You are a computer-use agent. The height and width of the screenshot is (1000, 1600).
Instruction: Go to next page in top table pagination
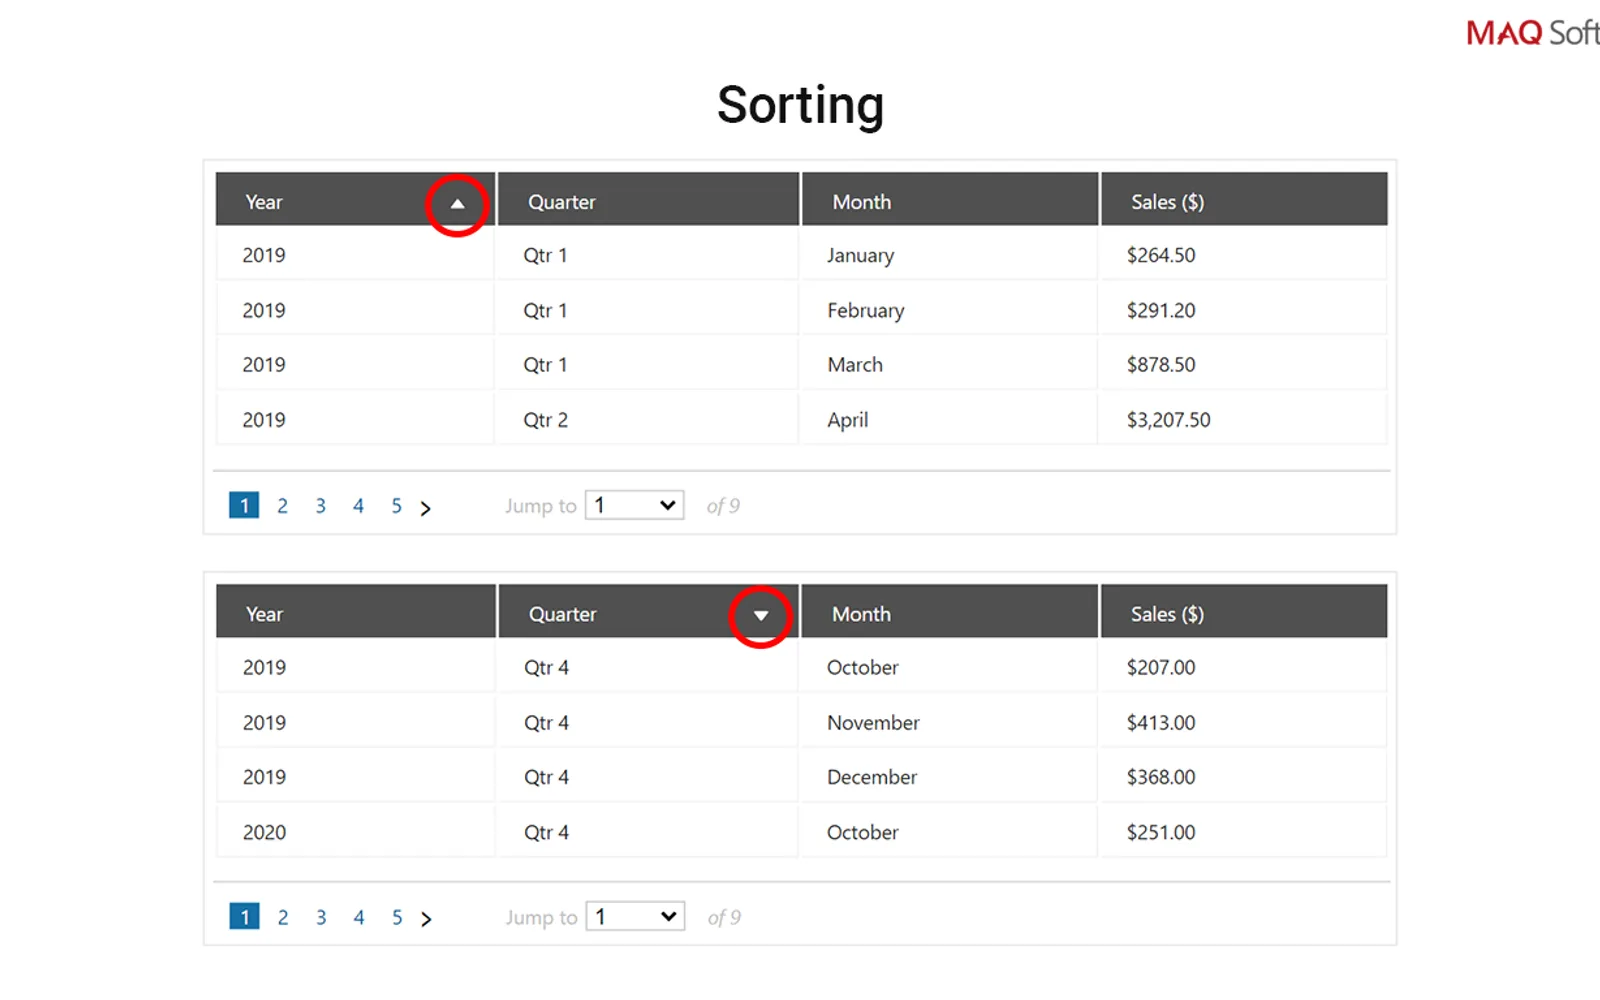(x=426, y=508)
